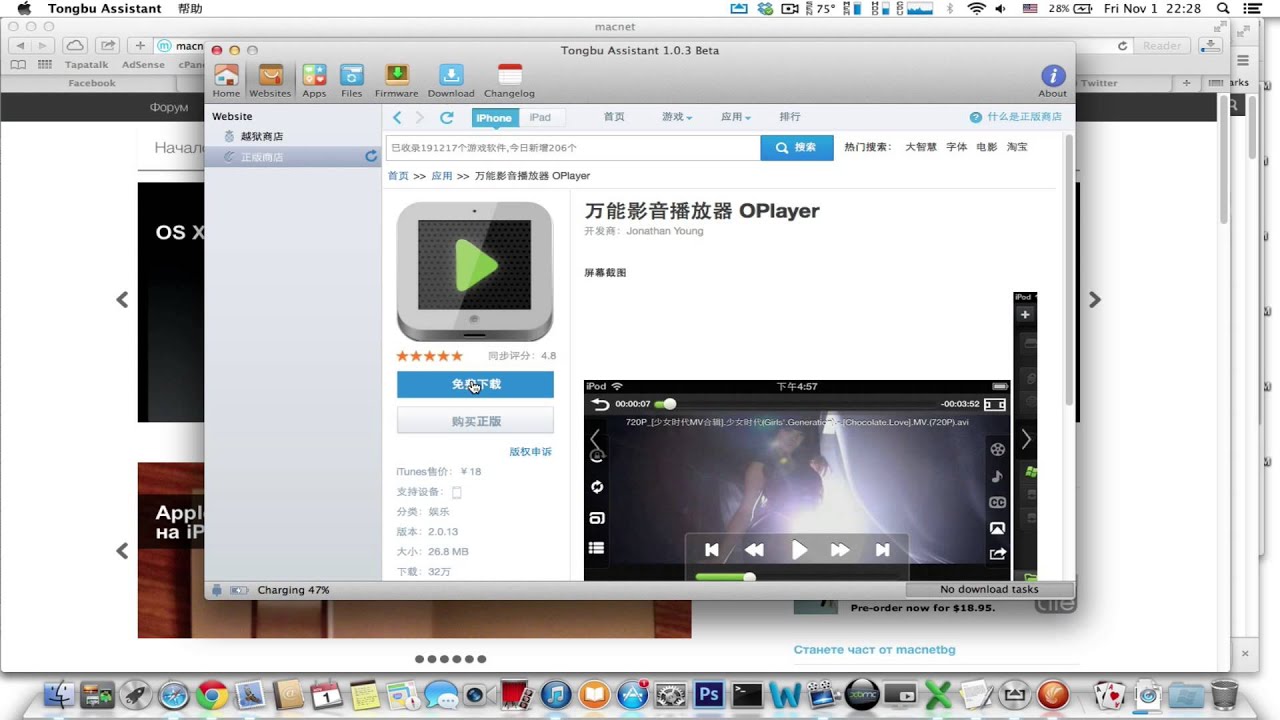Open Google Chrome from the Dock
This screenshot has width=1280, height=720.
[x=211, y=694]
